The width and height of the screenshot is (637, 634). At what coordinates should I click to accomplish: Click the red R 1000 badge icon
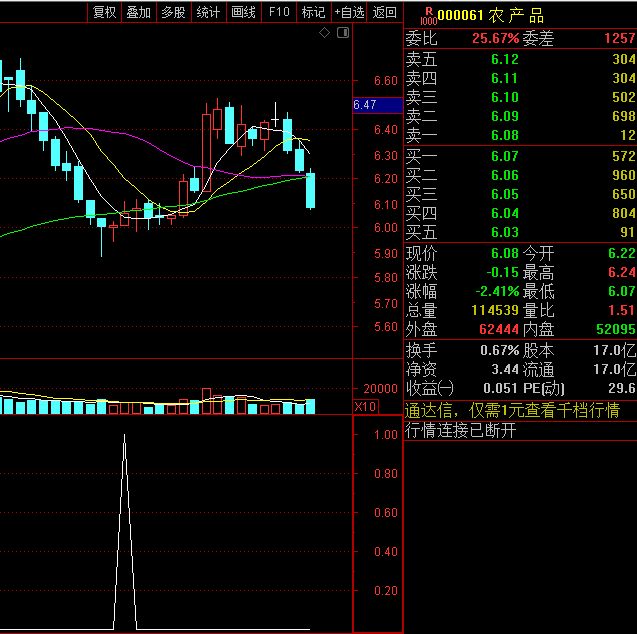tap(429, 16)
